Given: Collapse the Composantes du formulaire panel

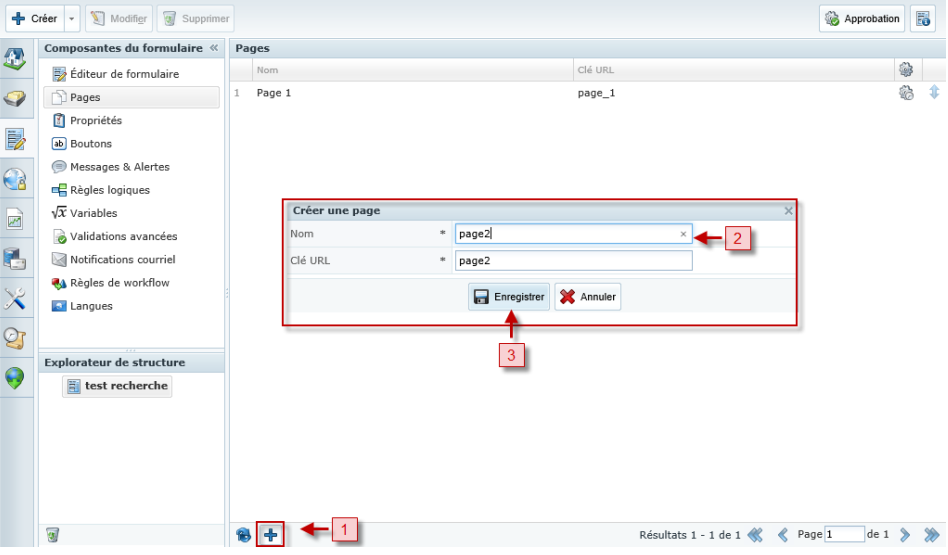Looking at the screenshot, I should click(x=213, y=48).
